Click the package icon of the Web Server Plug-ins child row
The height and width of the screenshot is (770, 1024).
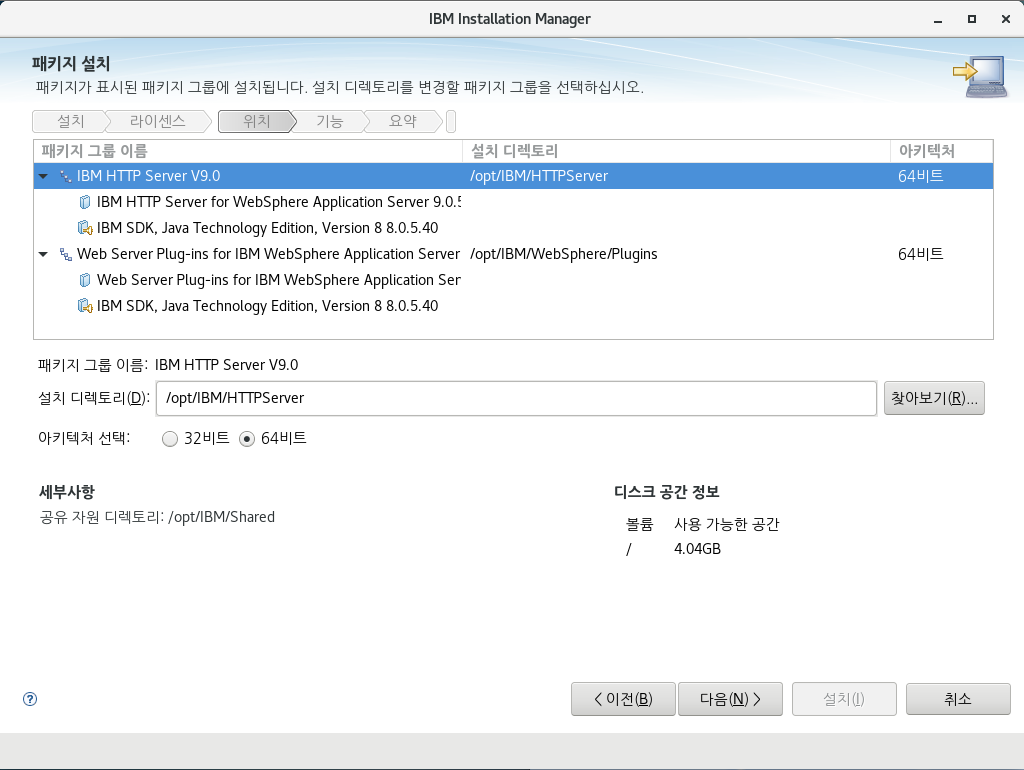click(85, 280)
